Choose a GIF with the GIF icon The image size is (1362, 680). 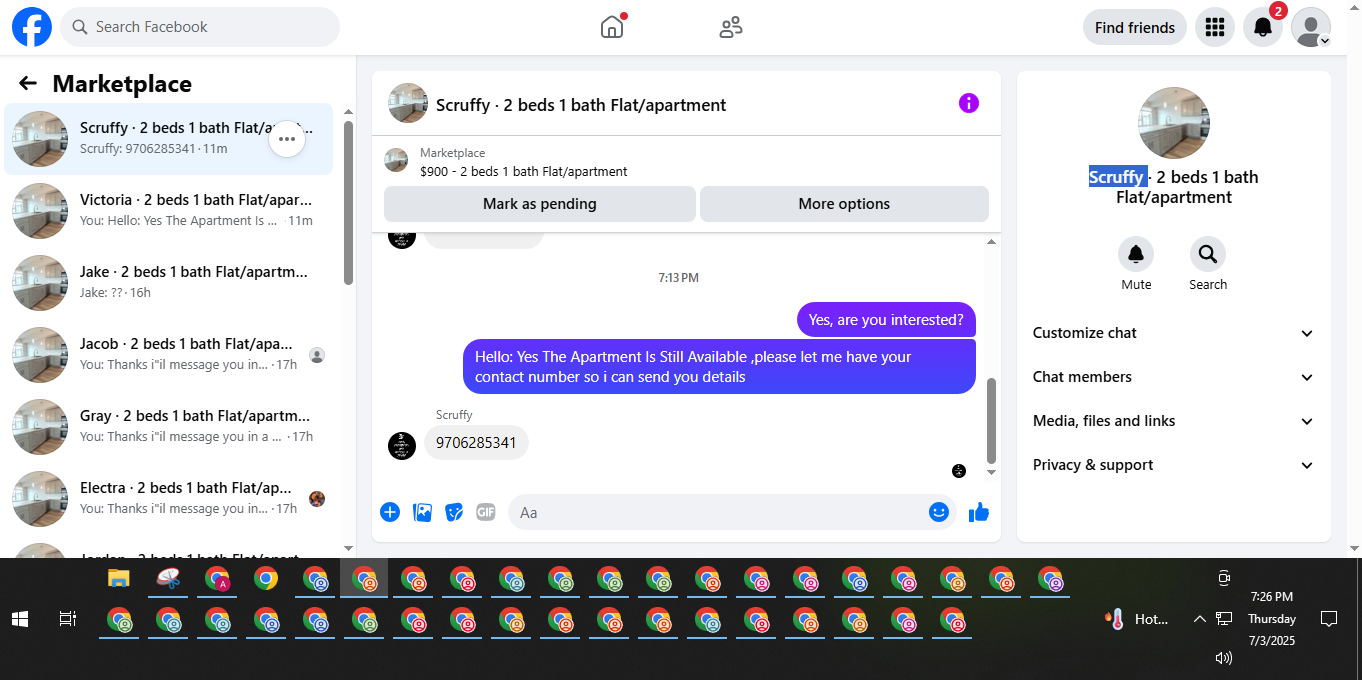pos(486,512)
